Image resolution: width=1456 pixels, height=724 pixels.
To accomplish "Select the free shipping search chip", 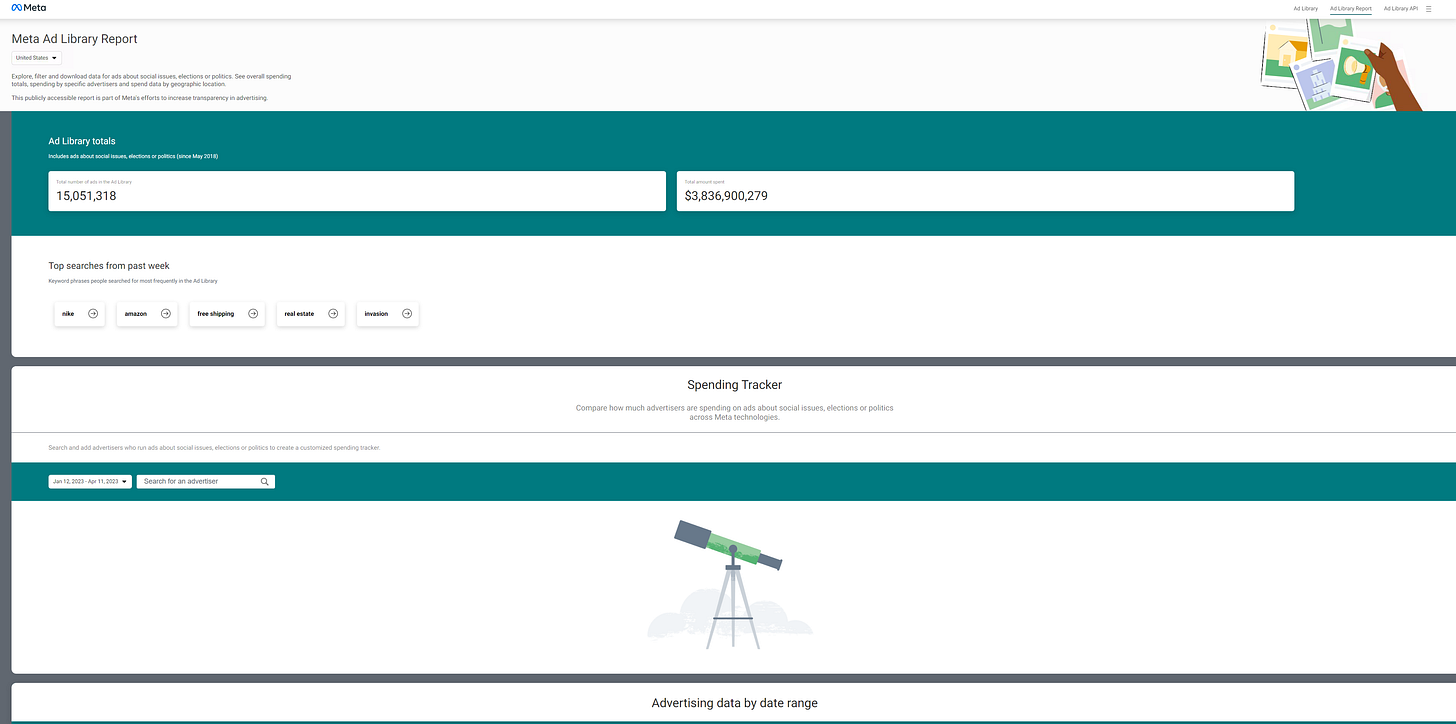I will pos(227,313).
